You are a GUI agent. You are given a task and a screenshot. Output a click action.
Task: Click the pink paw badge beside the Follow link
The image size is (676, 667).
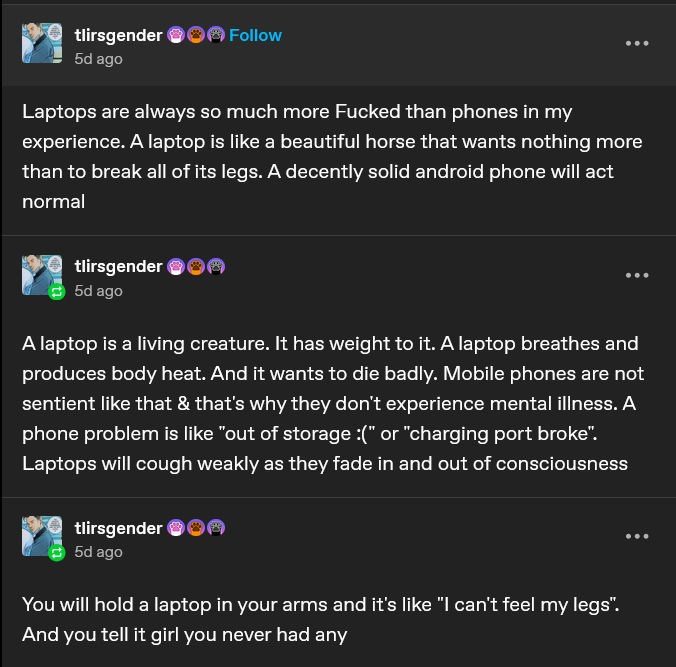tap(176, 35)
